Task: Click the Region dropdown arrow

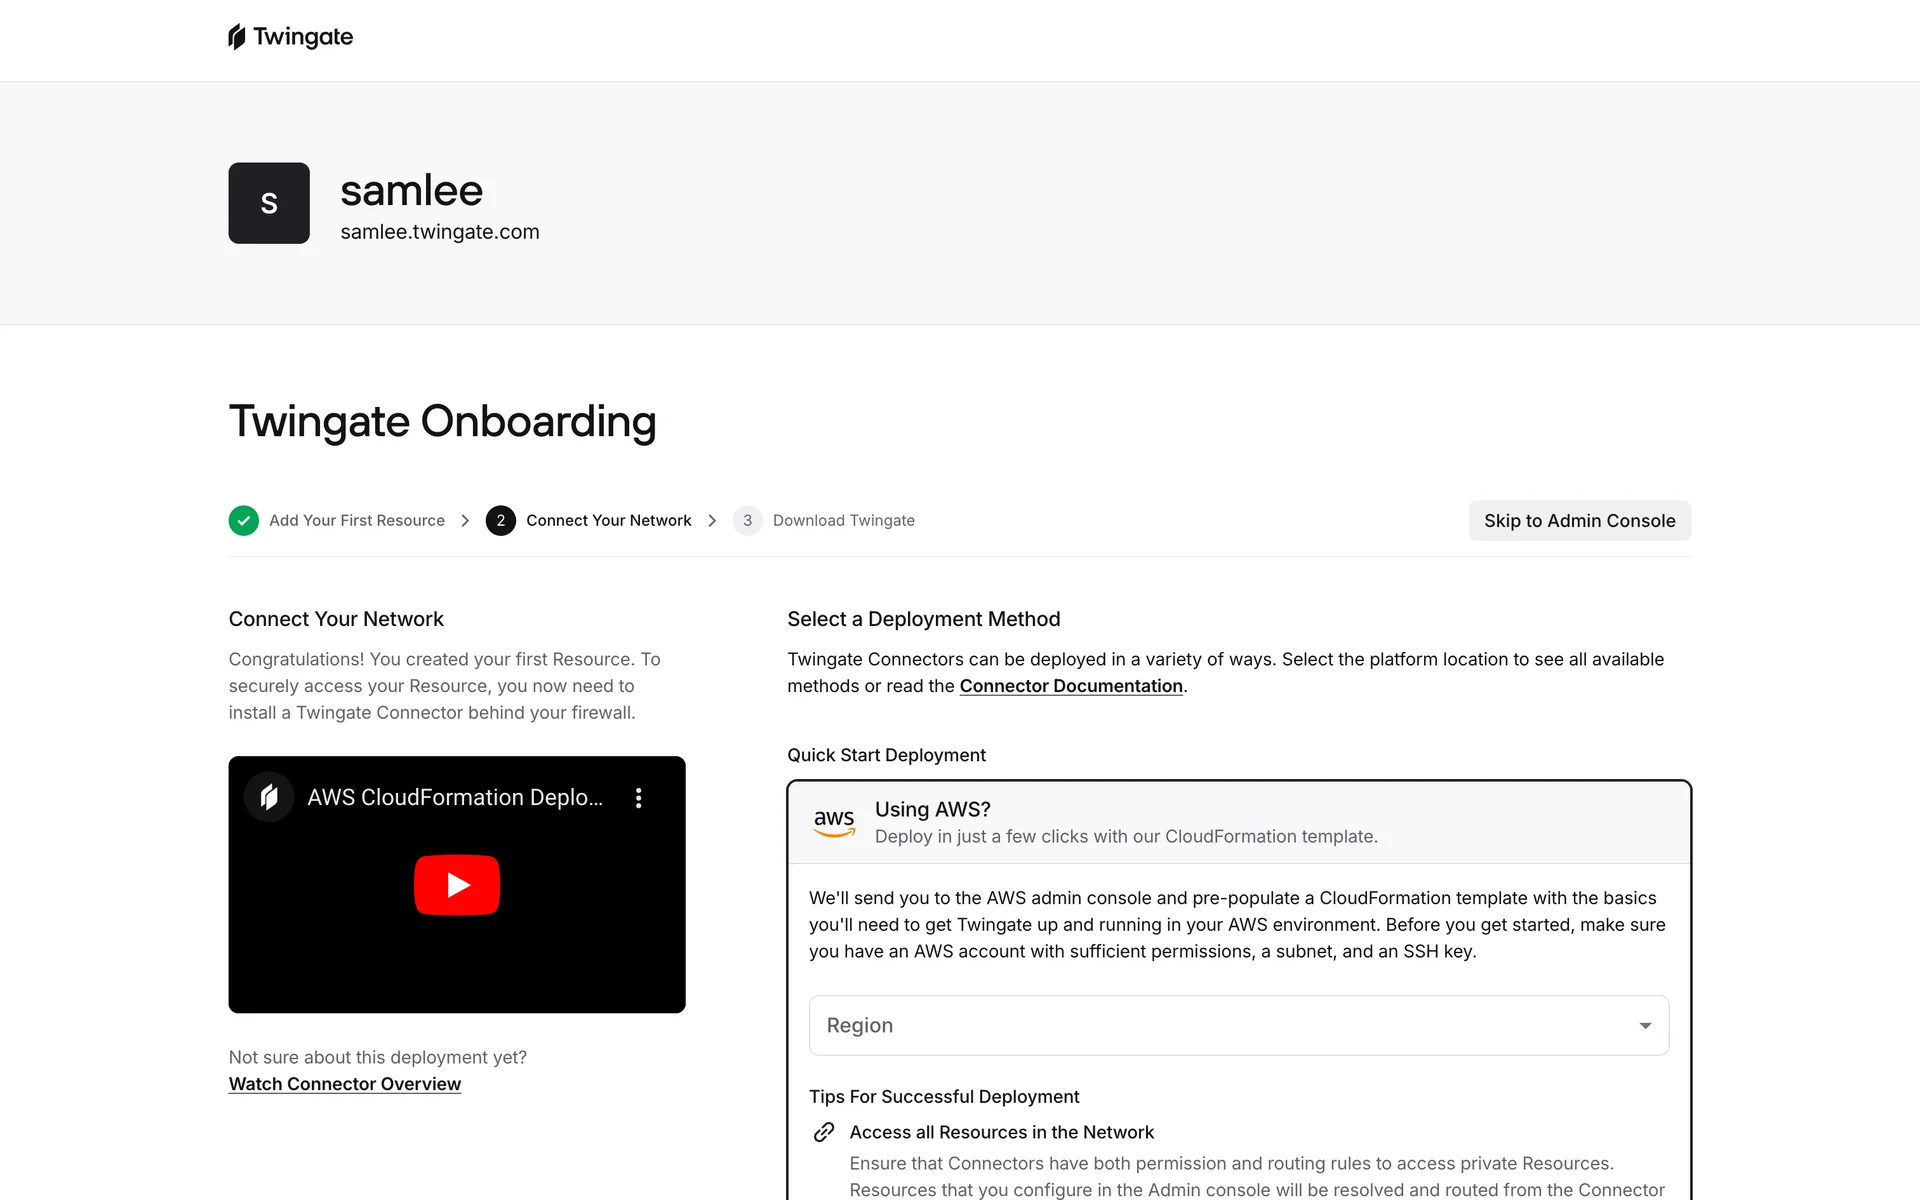Action: pos(1645,1026)
